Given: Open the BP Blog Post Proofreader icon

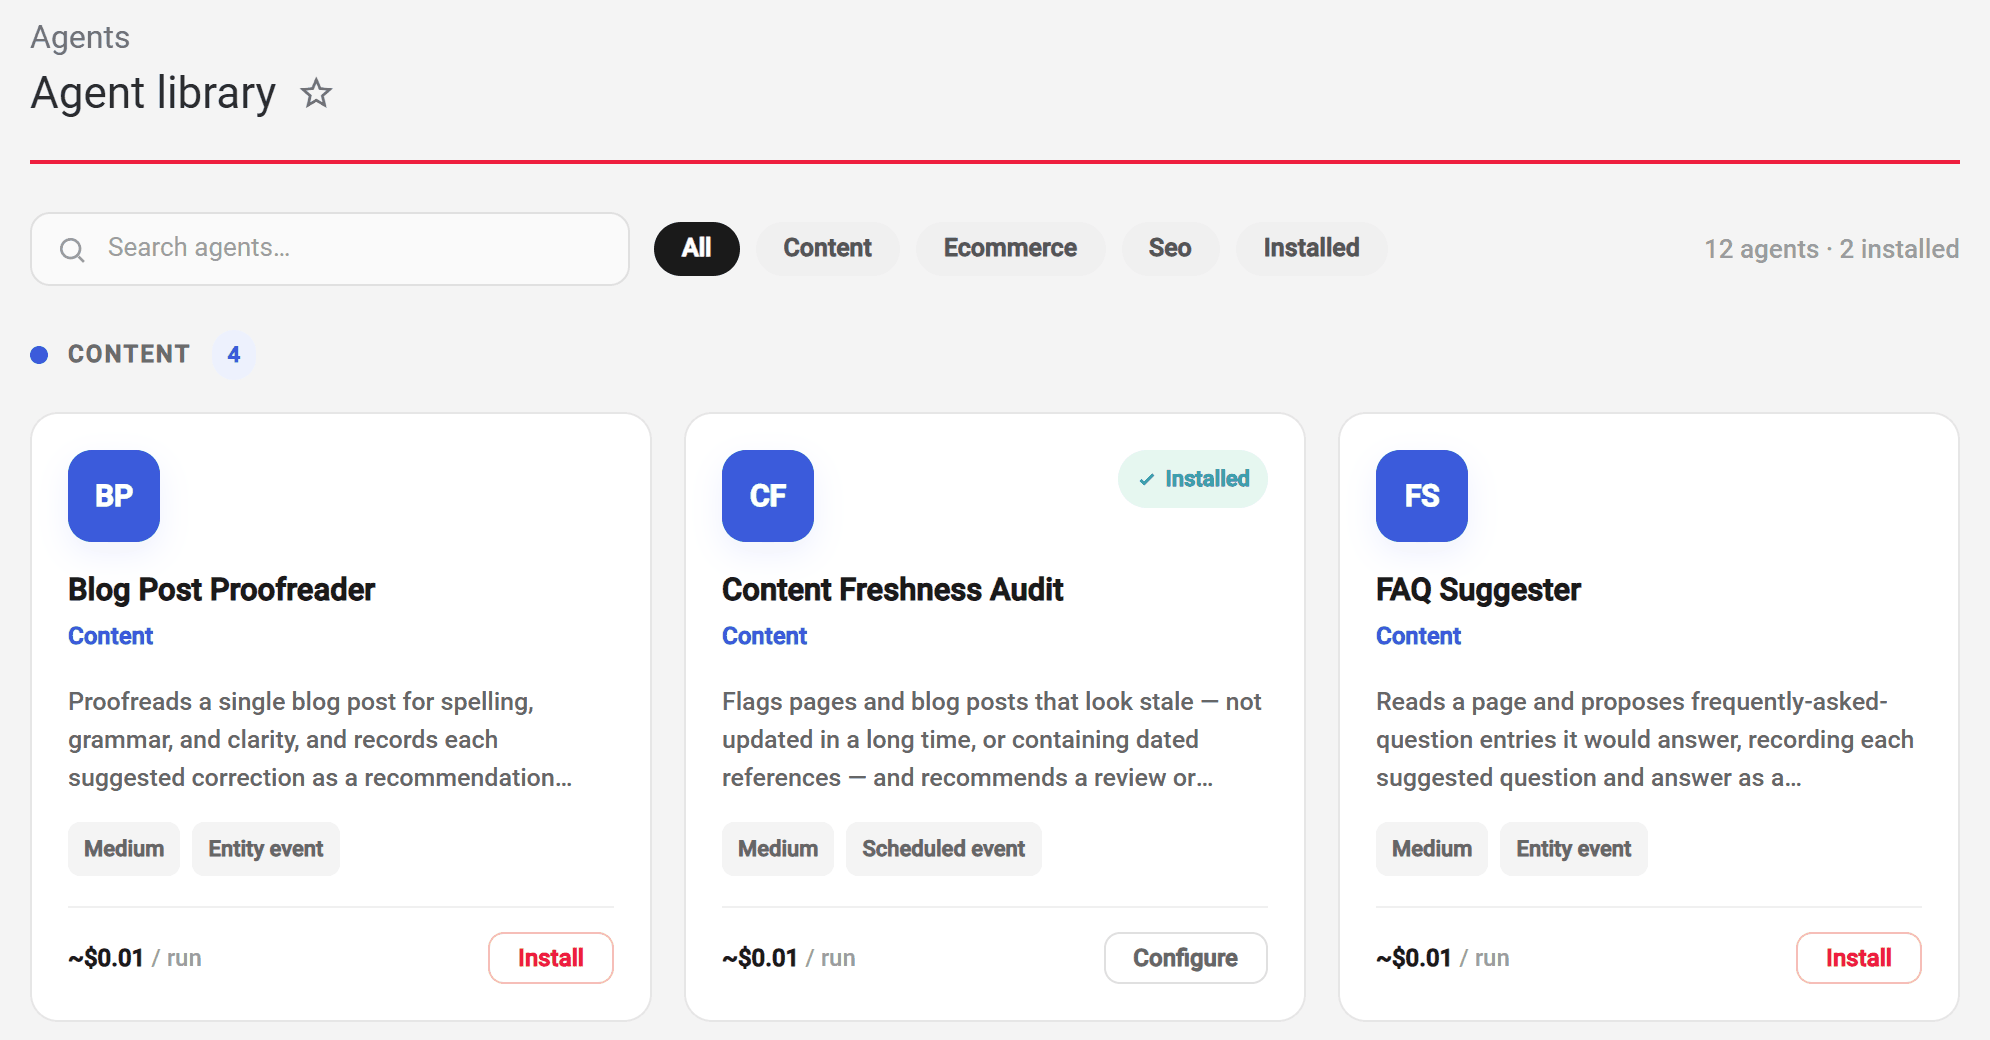Looking at the screenshot, I should pos(114,496).
